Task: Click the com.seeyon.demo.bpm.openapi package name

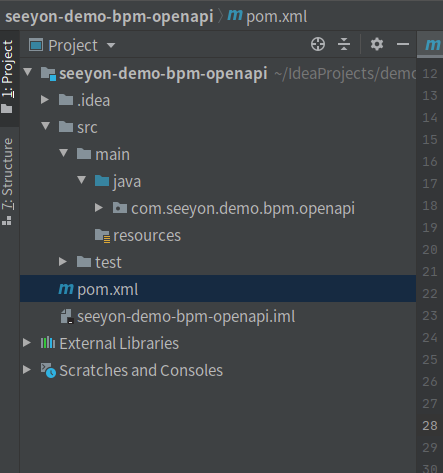Action: coord(243,209)
